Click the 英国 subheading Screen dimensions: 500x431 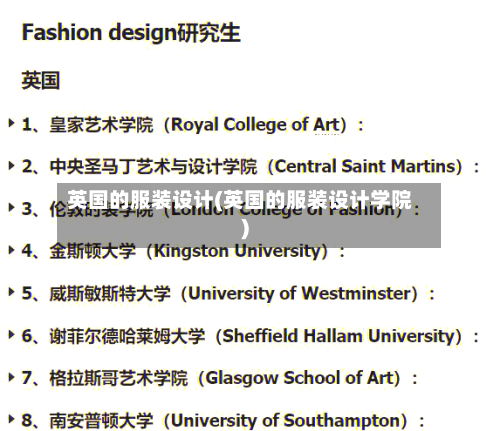coord(41,81)
